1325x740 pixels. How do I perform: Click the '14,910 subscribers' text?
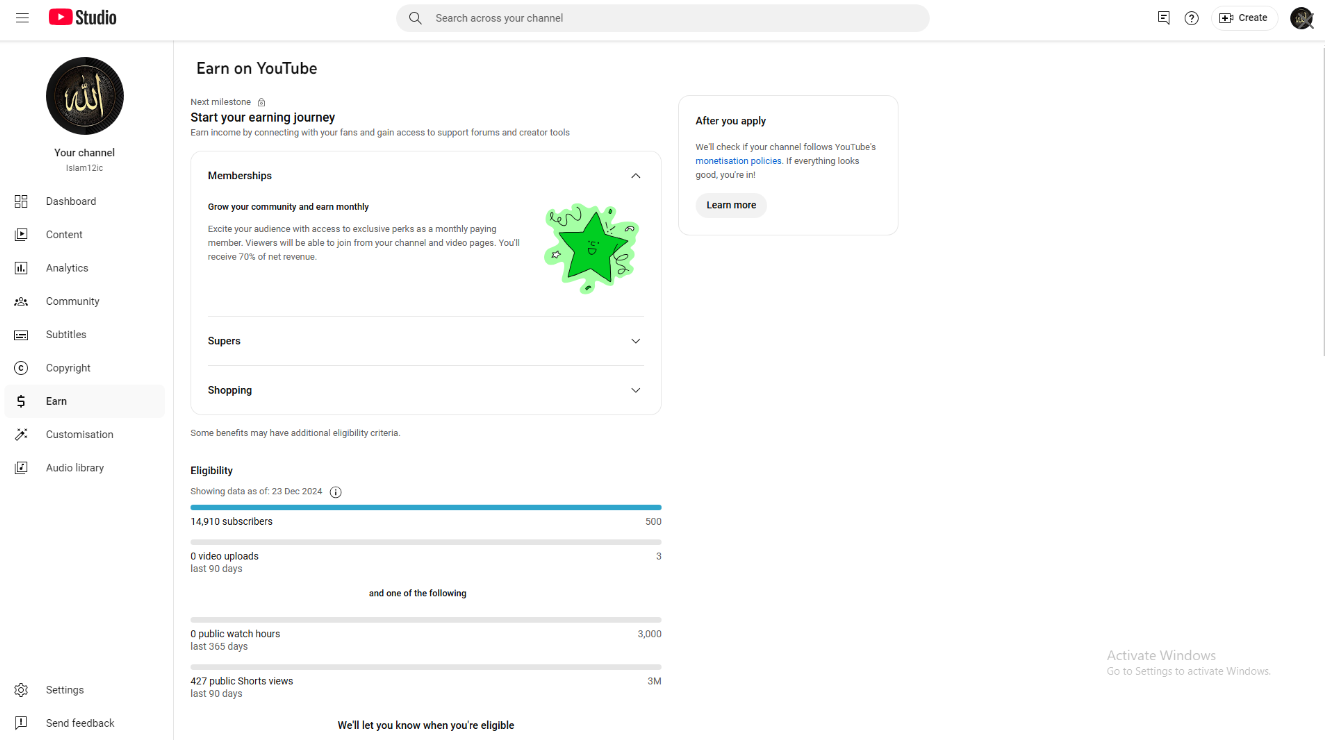pos(232,522)
